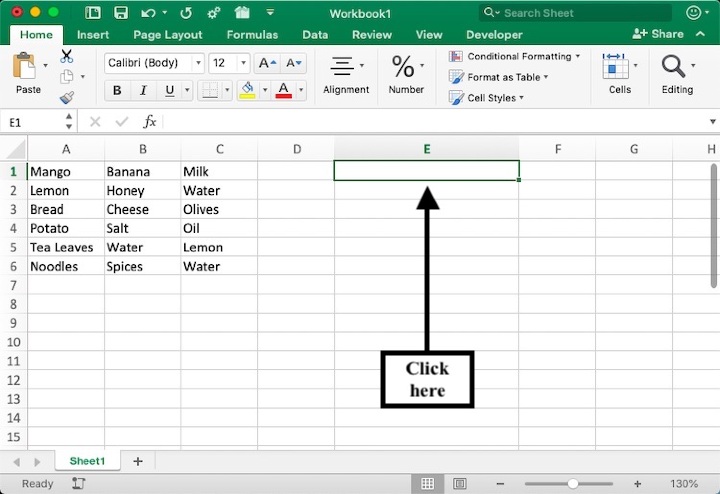720x494 pixels.
Task: Increase font size with the A up icon
Action: tap(268, 63)
